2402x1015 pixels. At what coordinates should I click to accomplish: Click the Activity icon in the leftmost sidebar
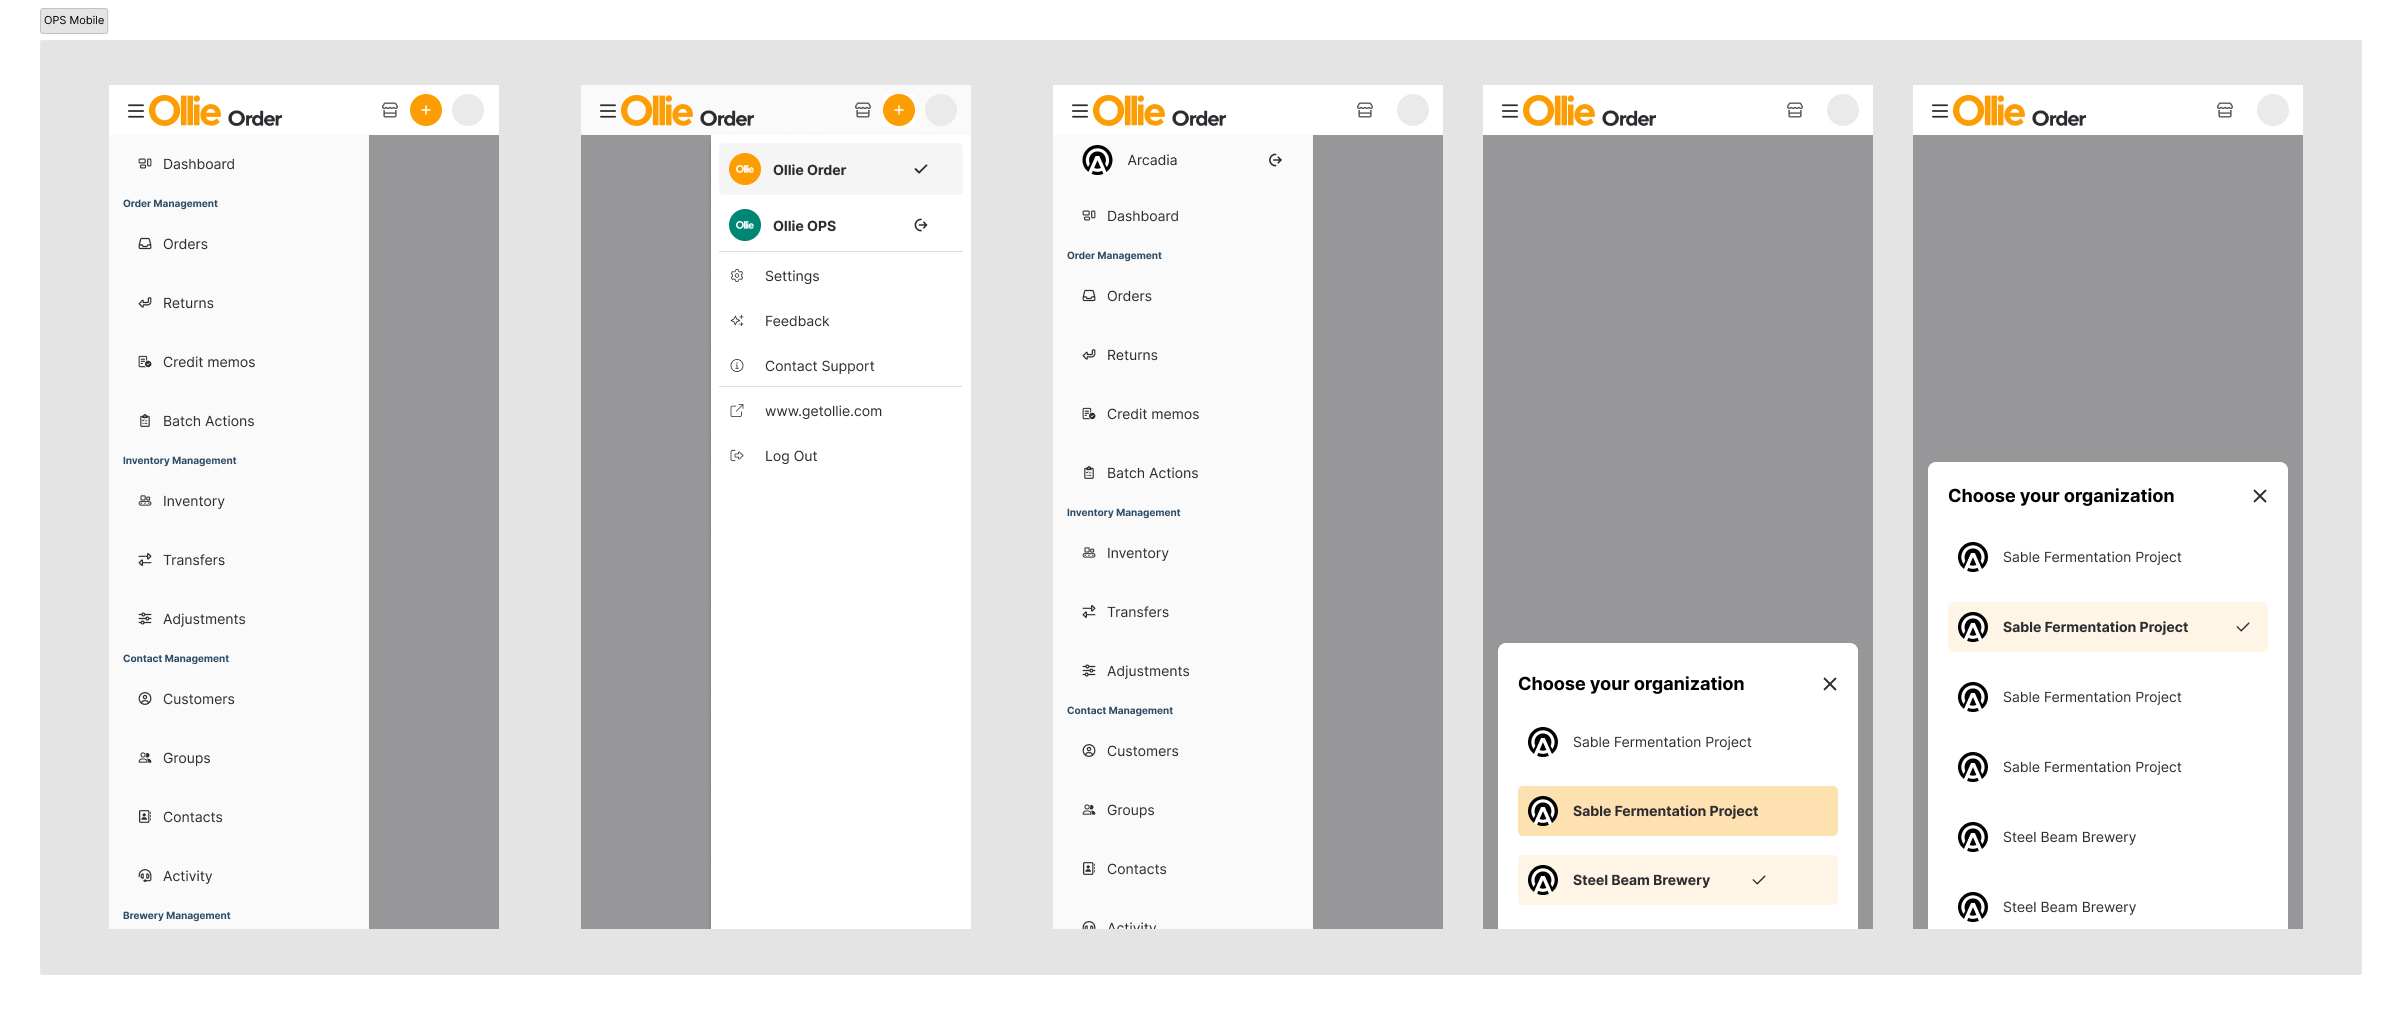(145, 875)
